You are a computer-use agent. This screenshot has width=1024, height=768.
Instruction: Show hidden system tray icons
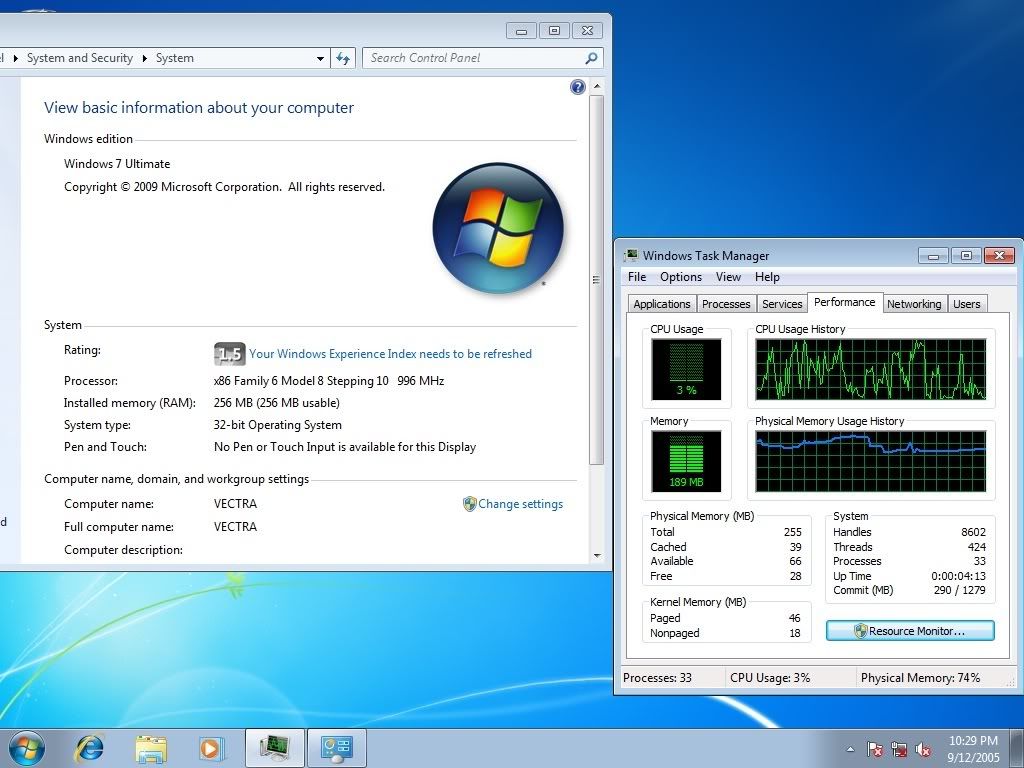[x=850, y=749]
